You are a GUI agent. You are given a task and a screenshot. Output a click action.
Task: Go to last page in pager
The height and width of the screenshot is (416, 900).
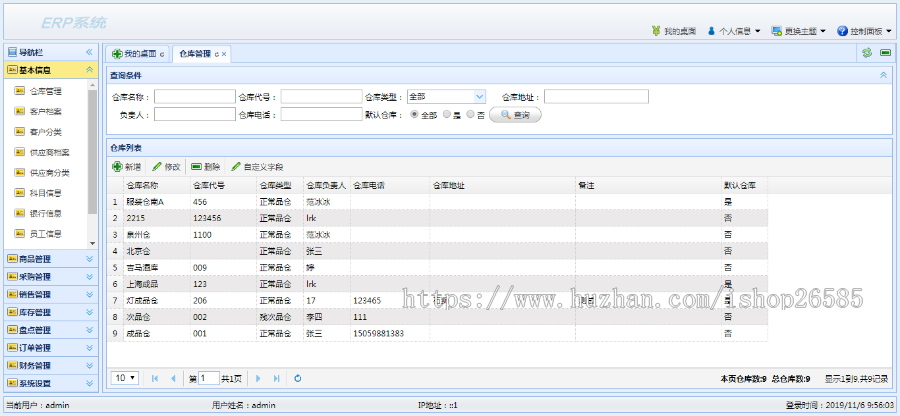pos(276,378)
